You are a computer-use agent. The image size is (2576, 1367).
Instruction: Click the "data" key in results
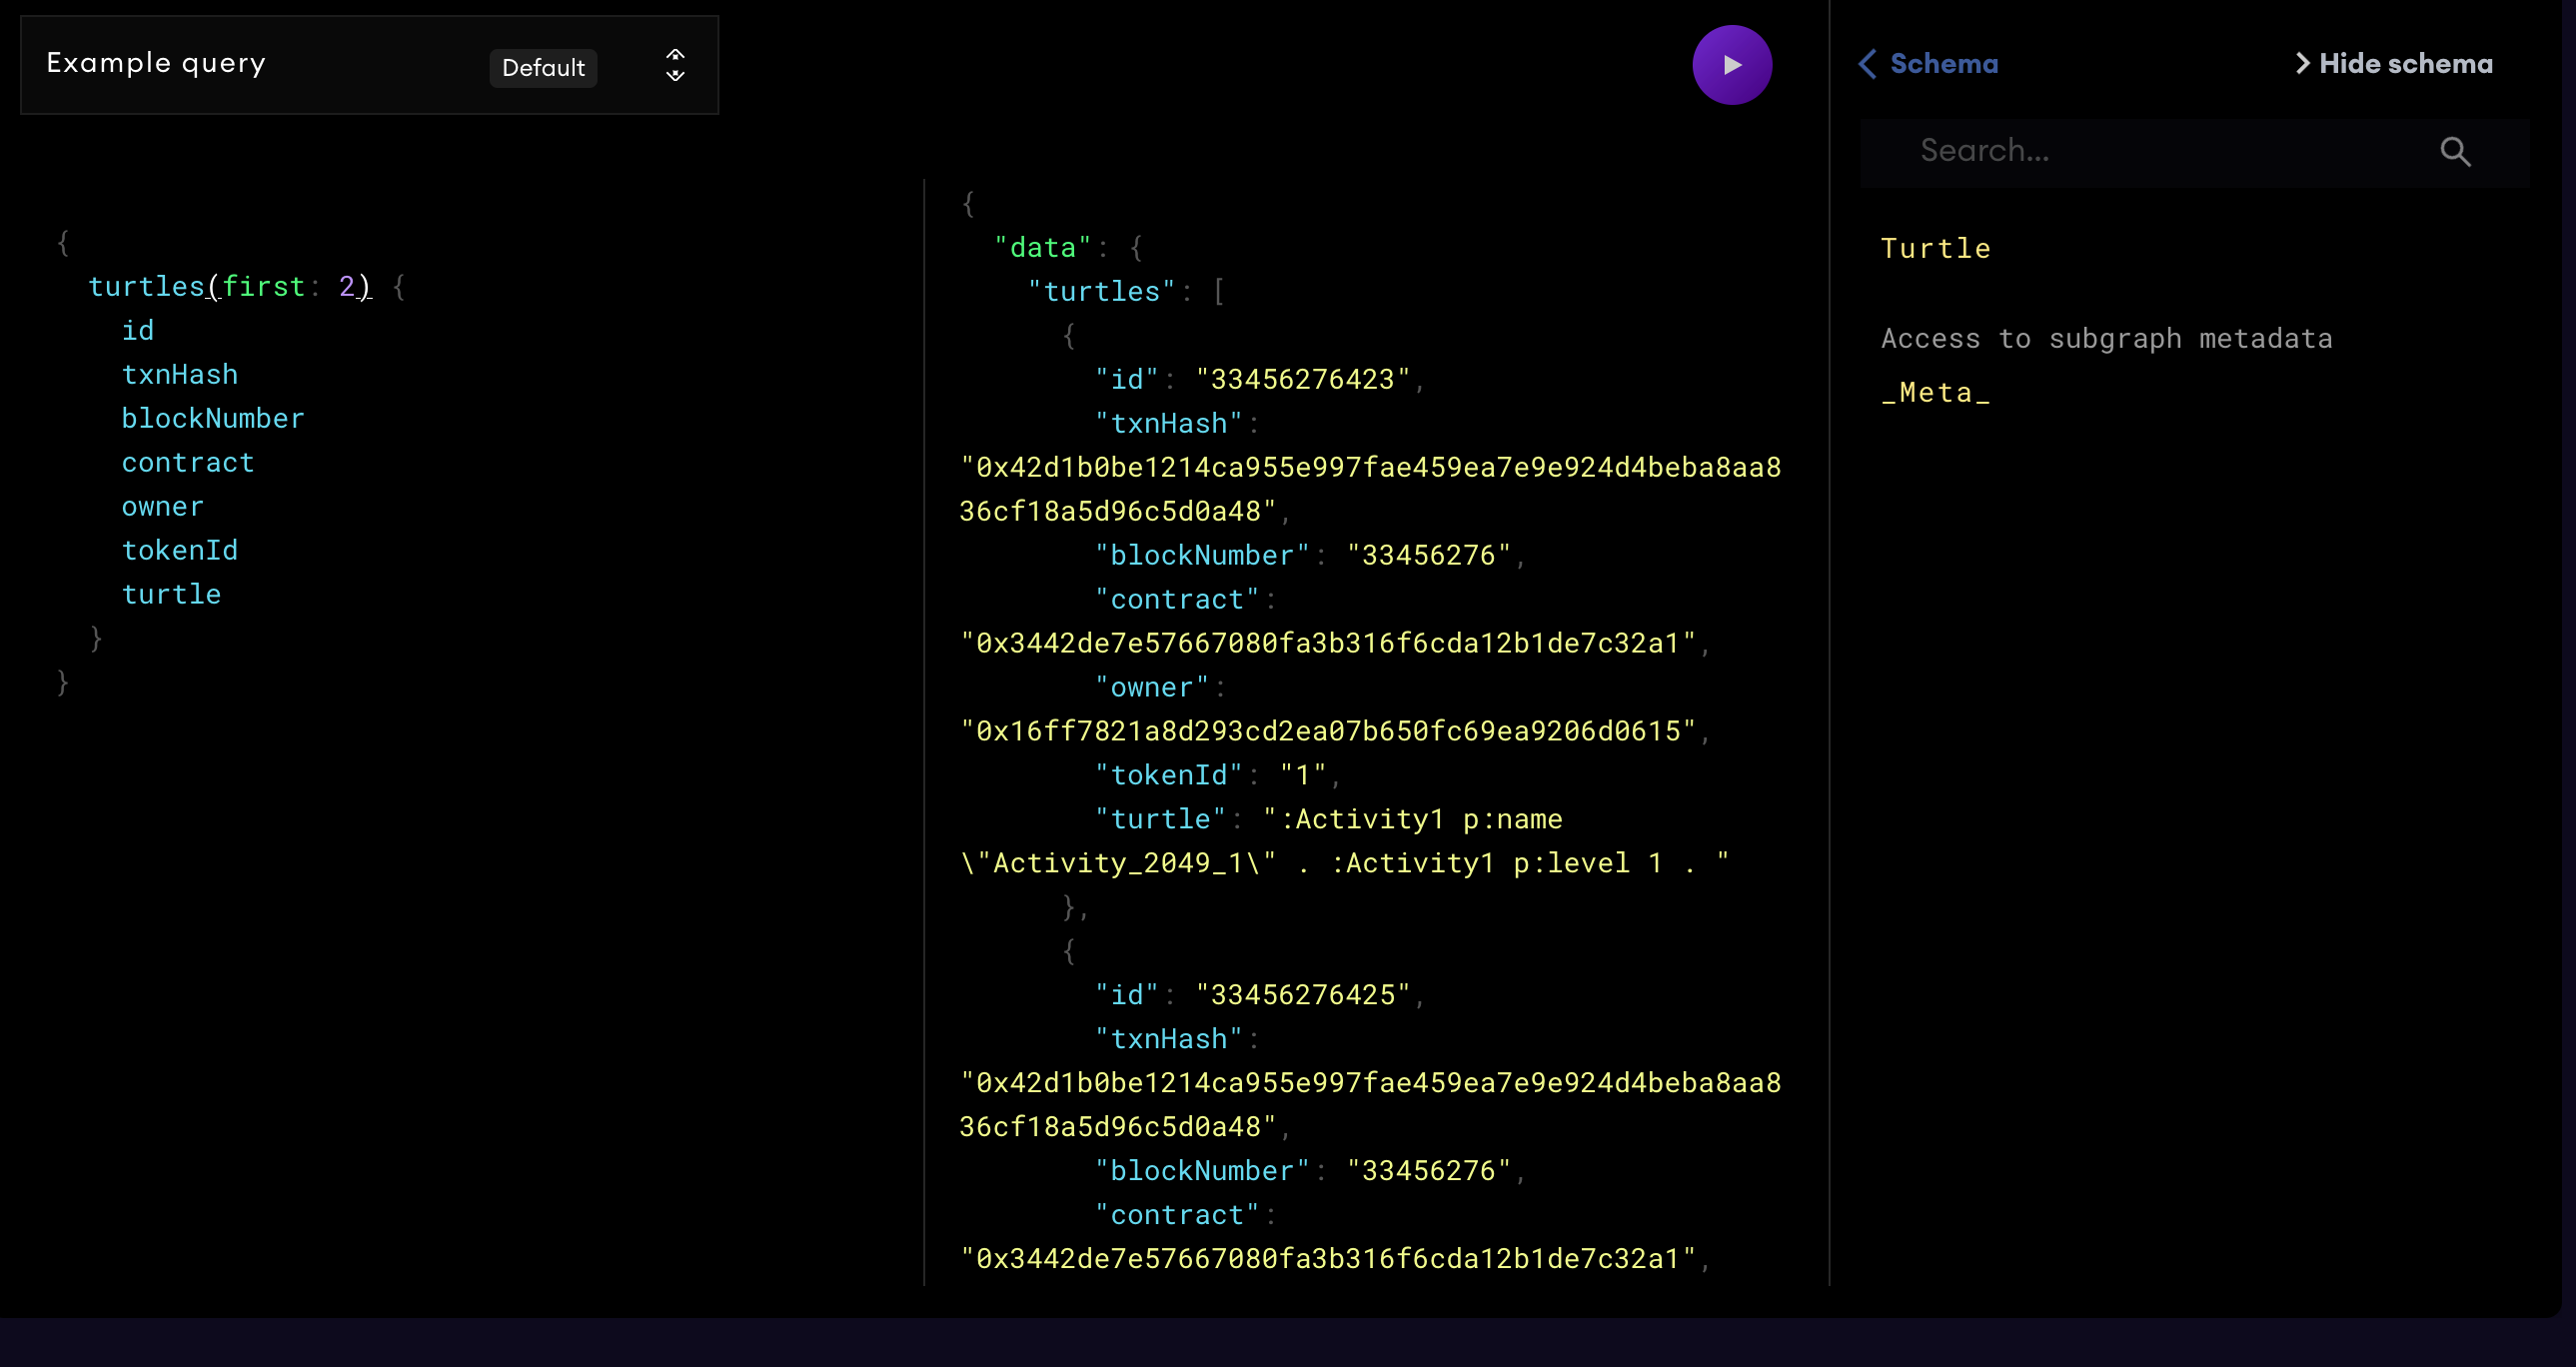[1042, 248]
